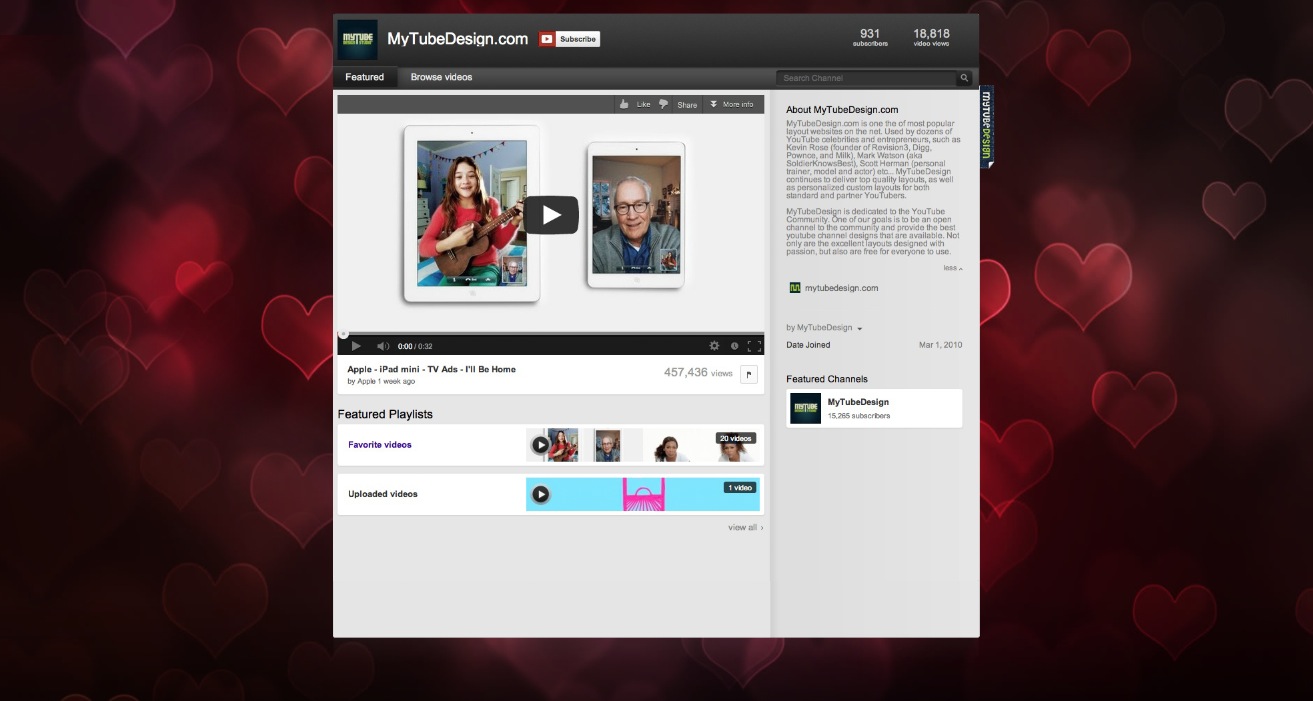The width and height of the screenshot is (1313, 701).
Task: Click the vertical MyTubeDesign side banner
Action: (986, 126)
